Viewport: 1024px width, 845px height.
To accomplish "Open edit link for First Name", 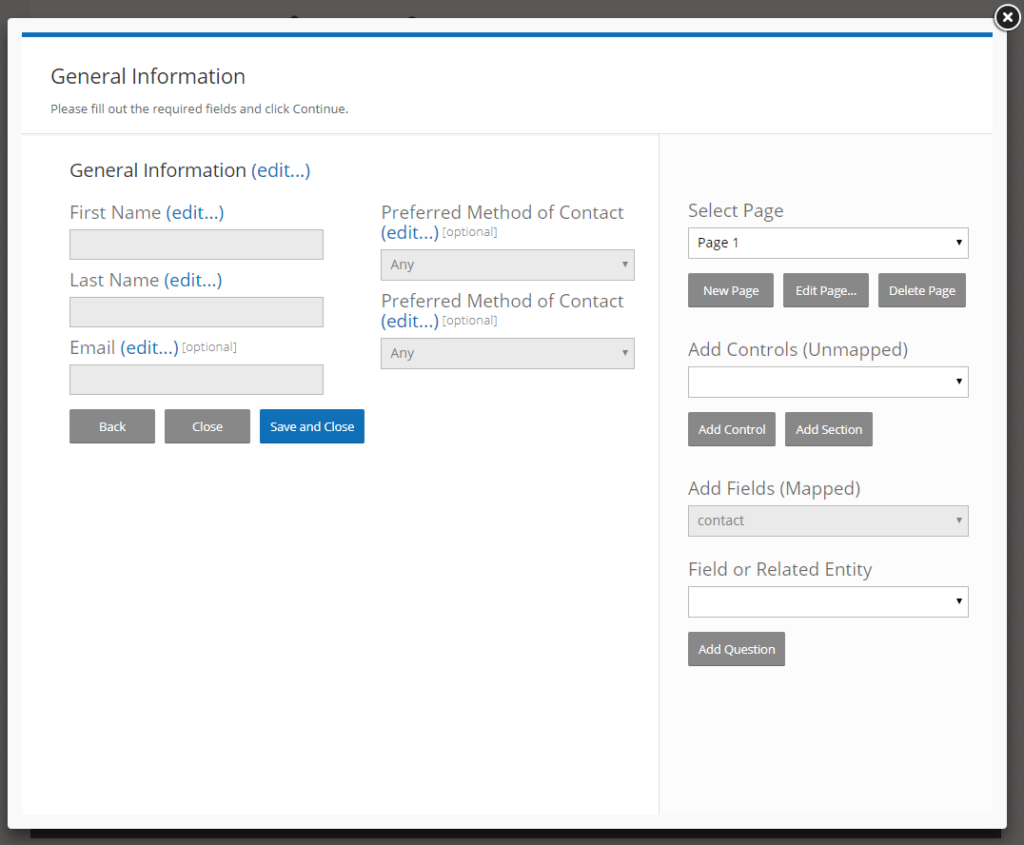I will click(x=195, y=212).
